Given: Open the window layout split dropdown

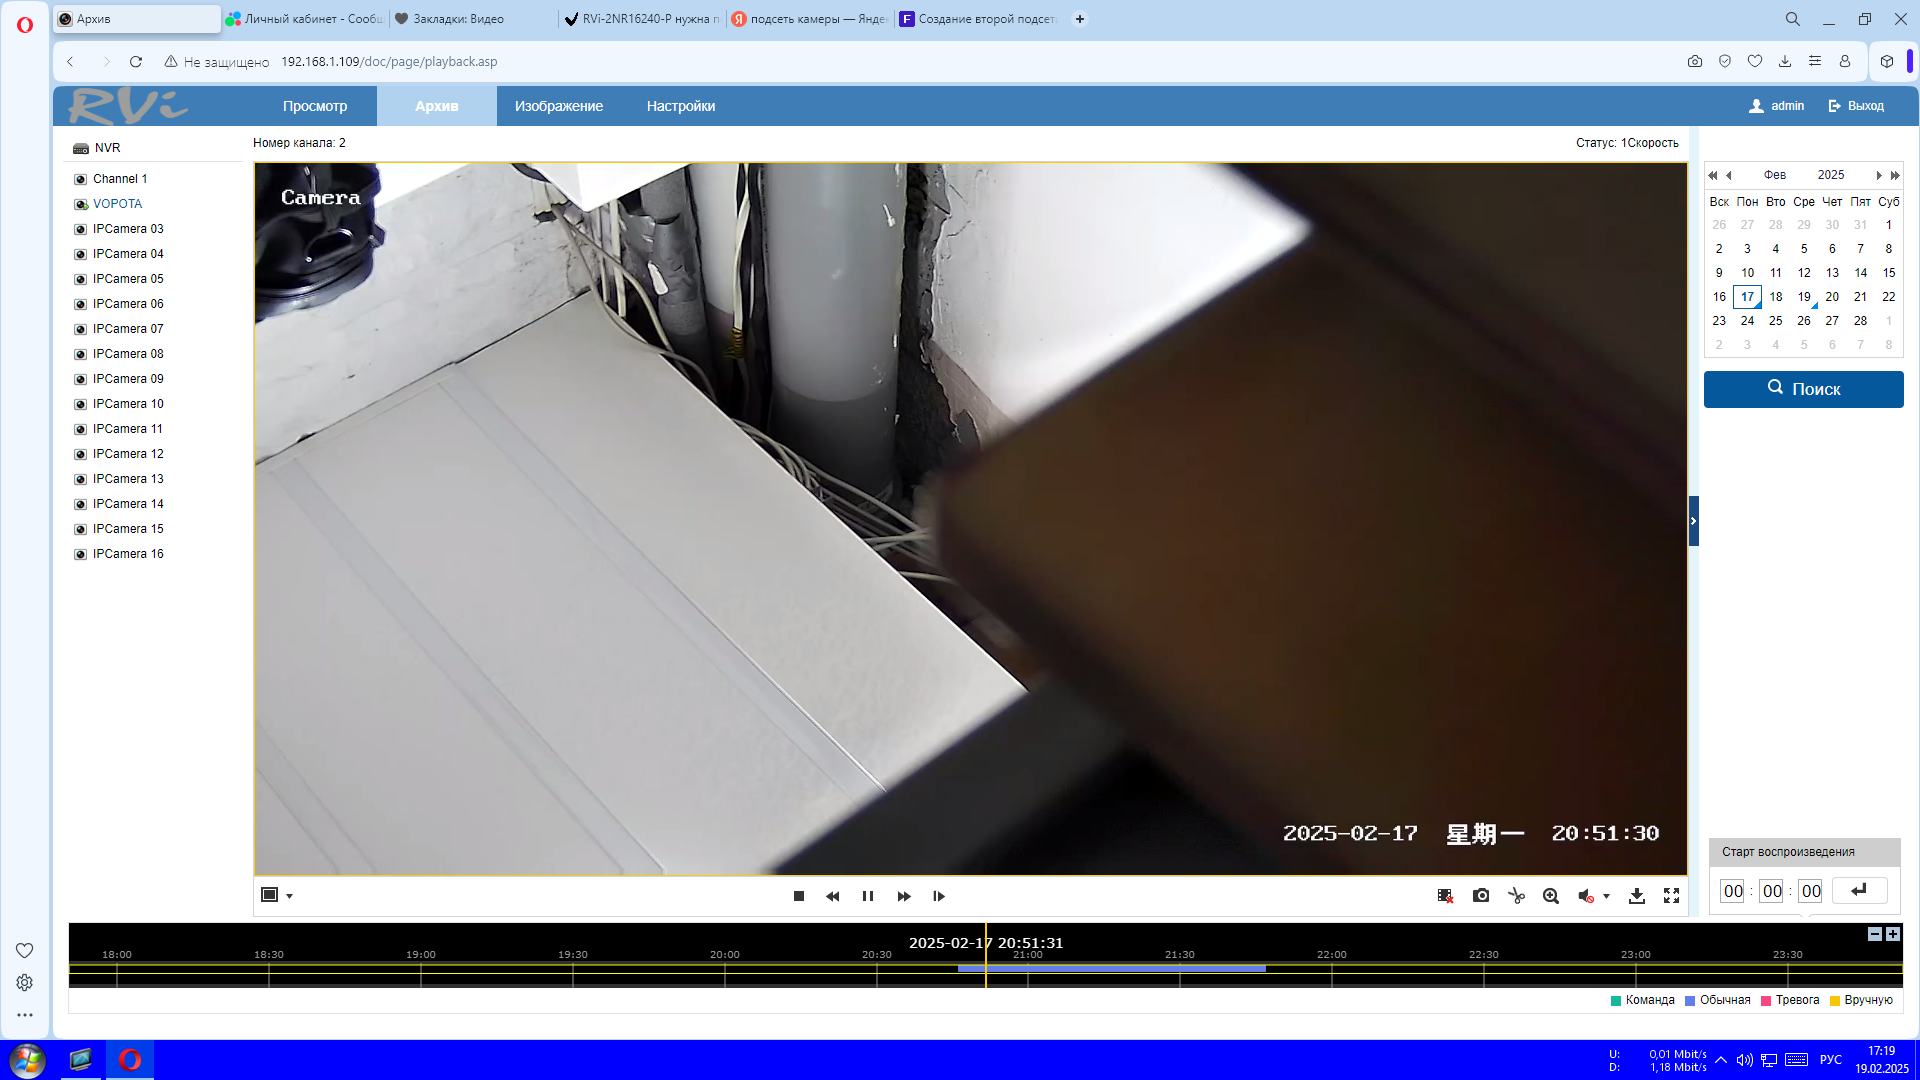Looking at the screenshot, I should point(289,896).
